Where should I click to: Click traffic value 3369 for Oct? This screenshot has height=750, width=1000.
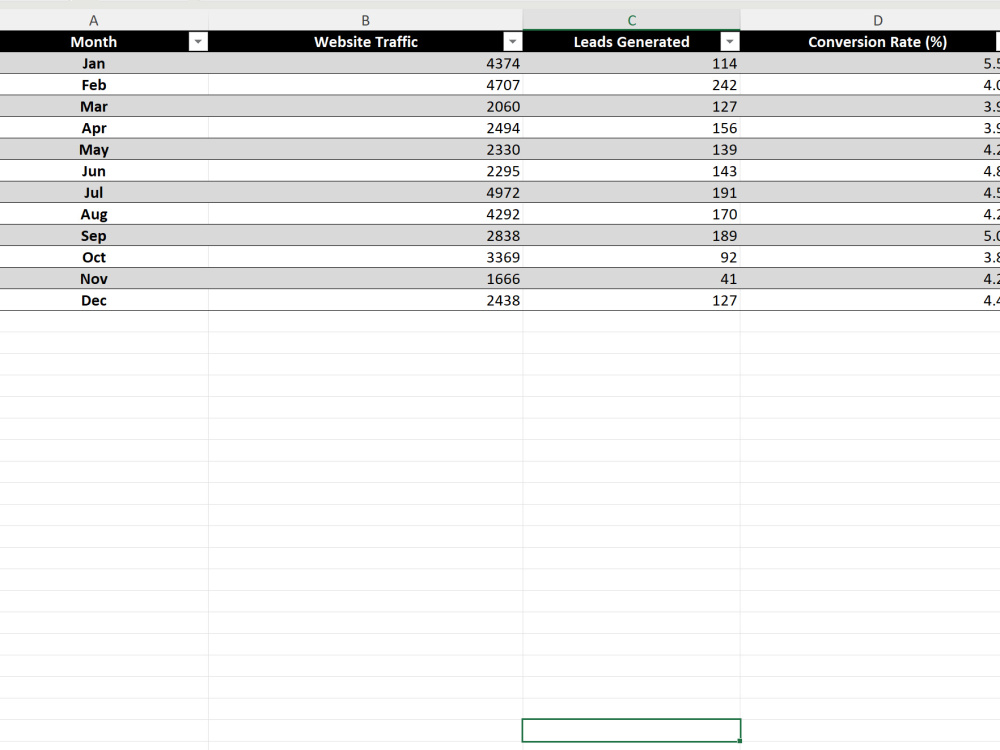point(365,258)
